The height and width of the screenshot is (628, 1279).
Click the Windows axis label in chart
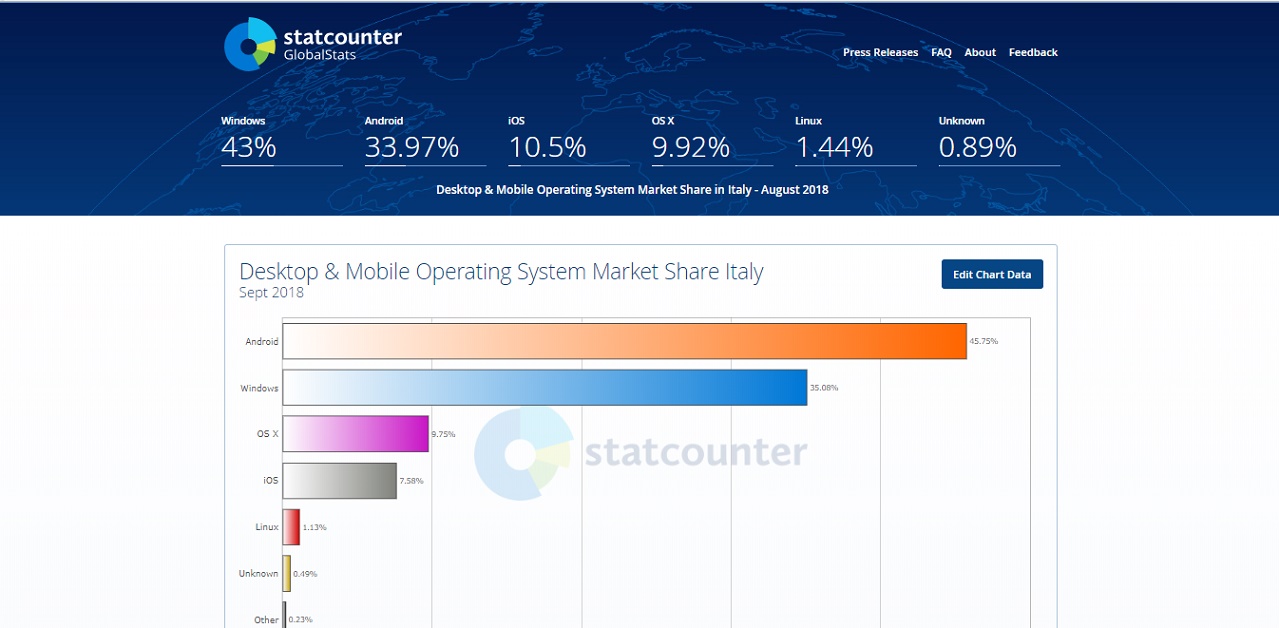click(259, 388)
